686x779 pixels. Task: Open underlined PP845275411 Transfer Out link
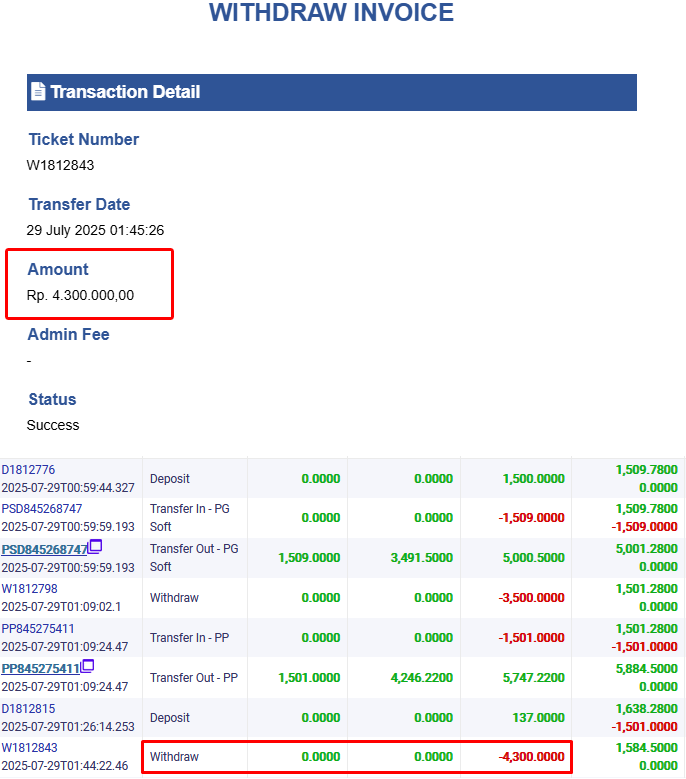tap(41, 669)
